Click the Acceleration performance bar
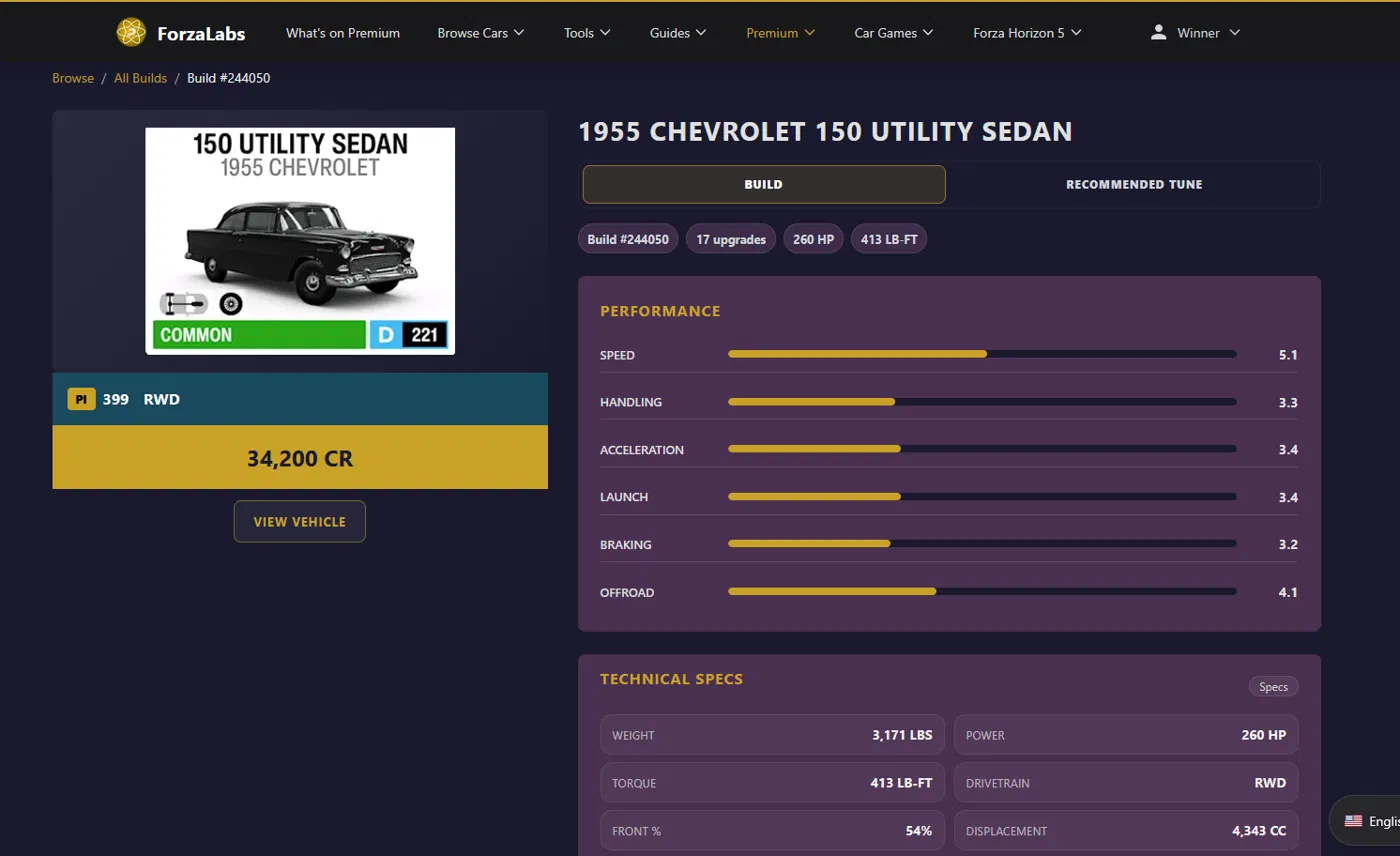Viewport: 1400px width, 856px height. [x=982, y=449]
